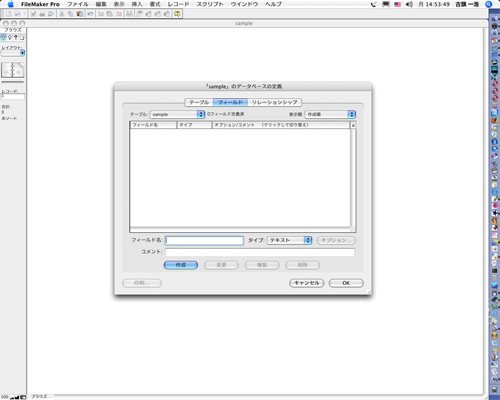500x400 pixels.
Task: Click the New Database toolbar icon
Action: pyautogui.click(x=9, y=14)
